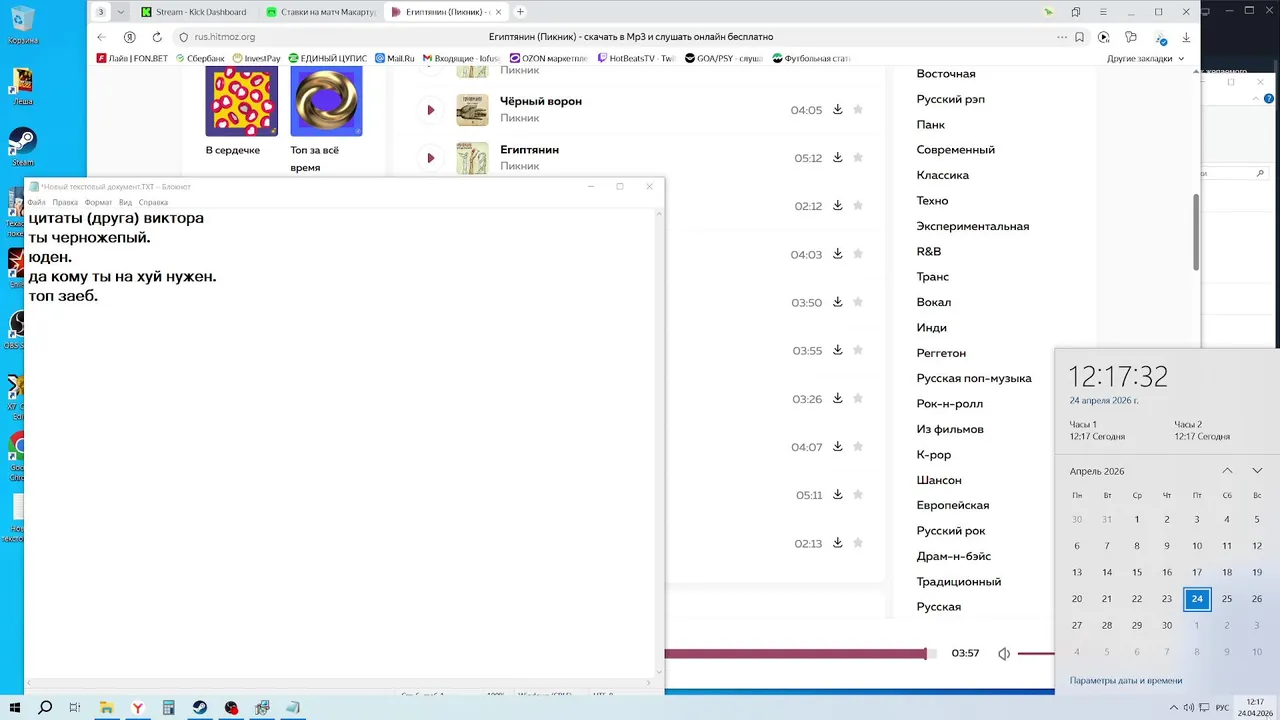Star the 03:55 track
Screen dimensions: 1280x720
tap(858, 350)
